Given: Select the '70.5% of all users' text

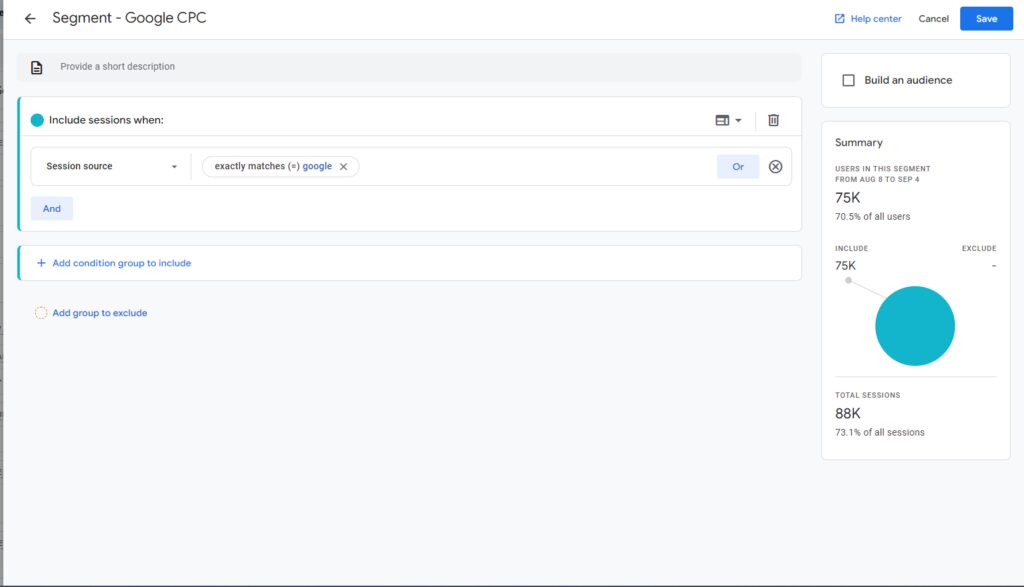Looking at the screenshot, I should click(x=872, y=217).
